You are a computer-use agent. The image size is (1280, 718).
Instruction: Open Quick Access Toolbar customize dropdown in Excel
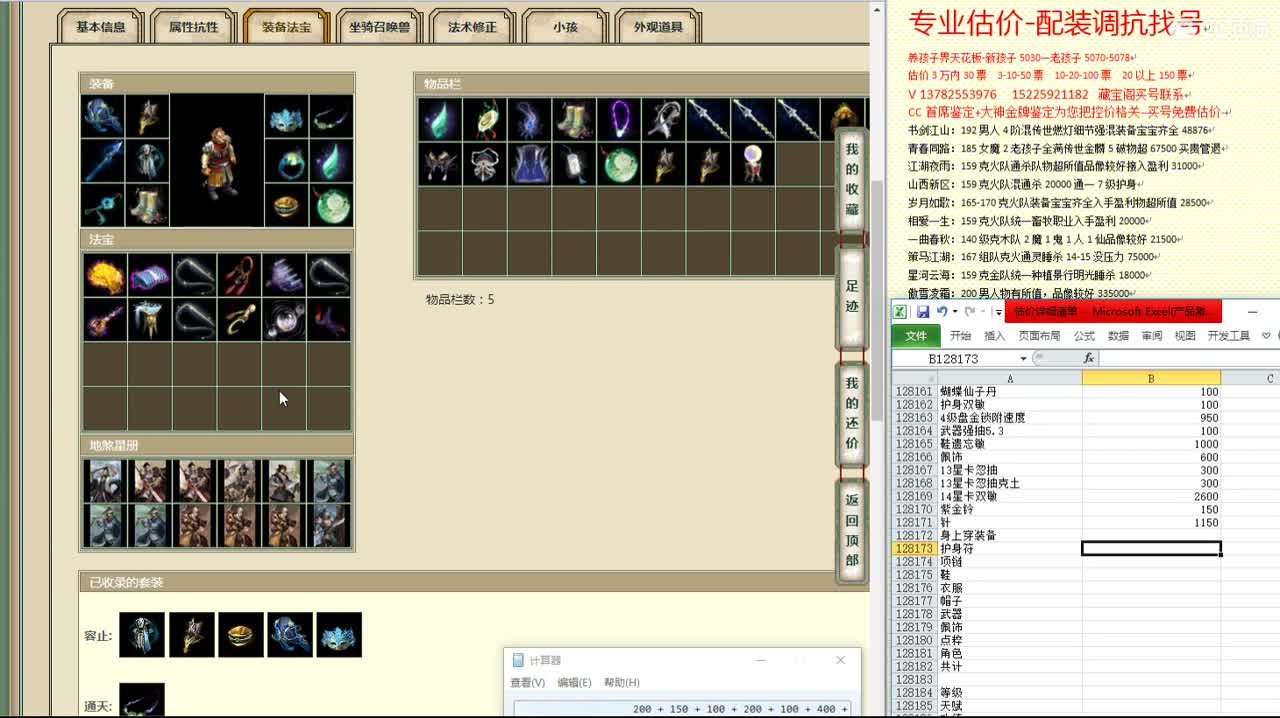pyautogui.click(x=998, y=312)
